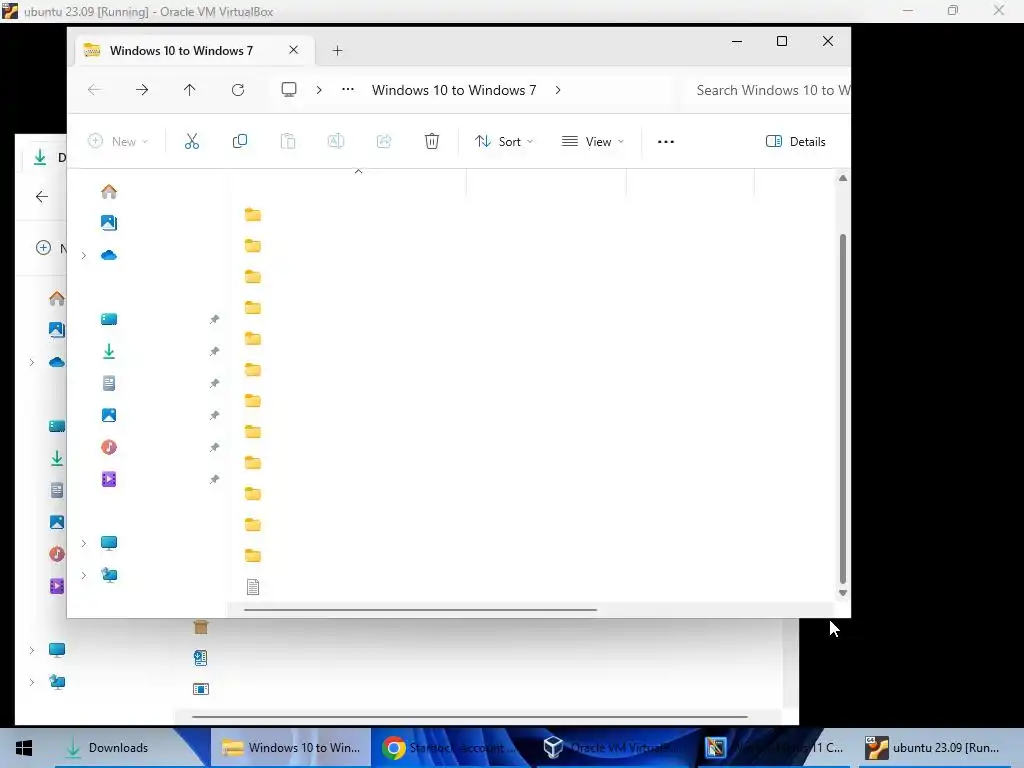Select This PC in front sidebar
Viewport: 1024px width, 768px height.
point(109,543)
